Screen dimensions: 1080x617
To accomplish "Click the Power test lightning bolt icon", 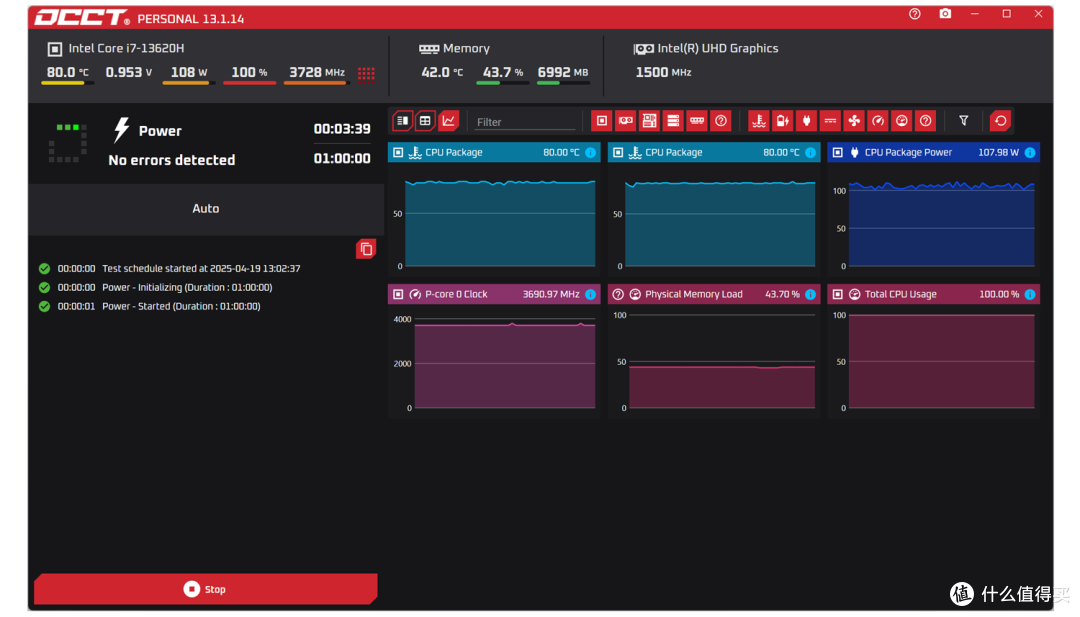I will pos(121,129).
